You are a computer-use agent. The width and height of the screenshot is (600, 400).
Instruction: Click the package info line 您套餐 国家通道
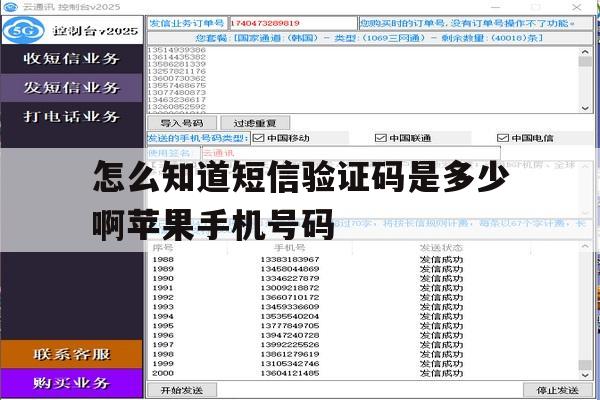pos(370,38)
